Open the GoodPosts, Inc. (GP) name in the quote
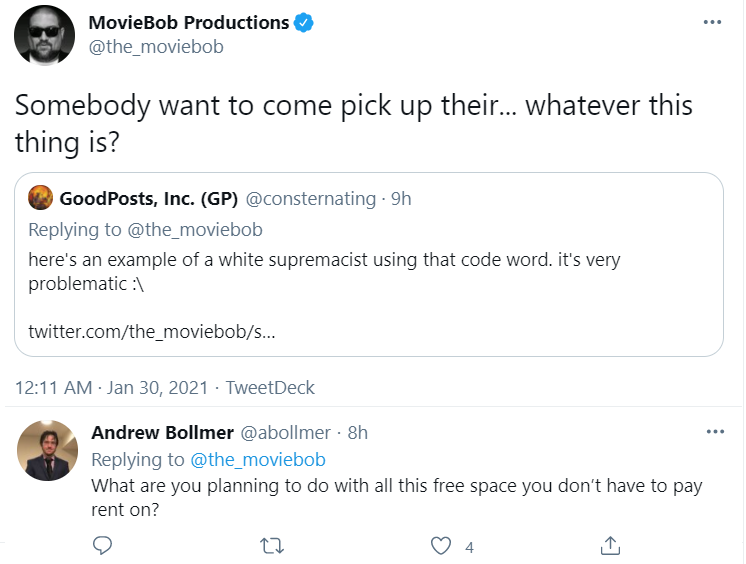746x564 pixels. (148, 198)
